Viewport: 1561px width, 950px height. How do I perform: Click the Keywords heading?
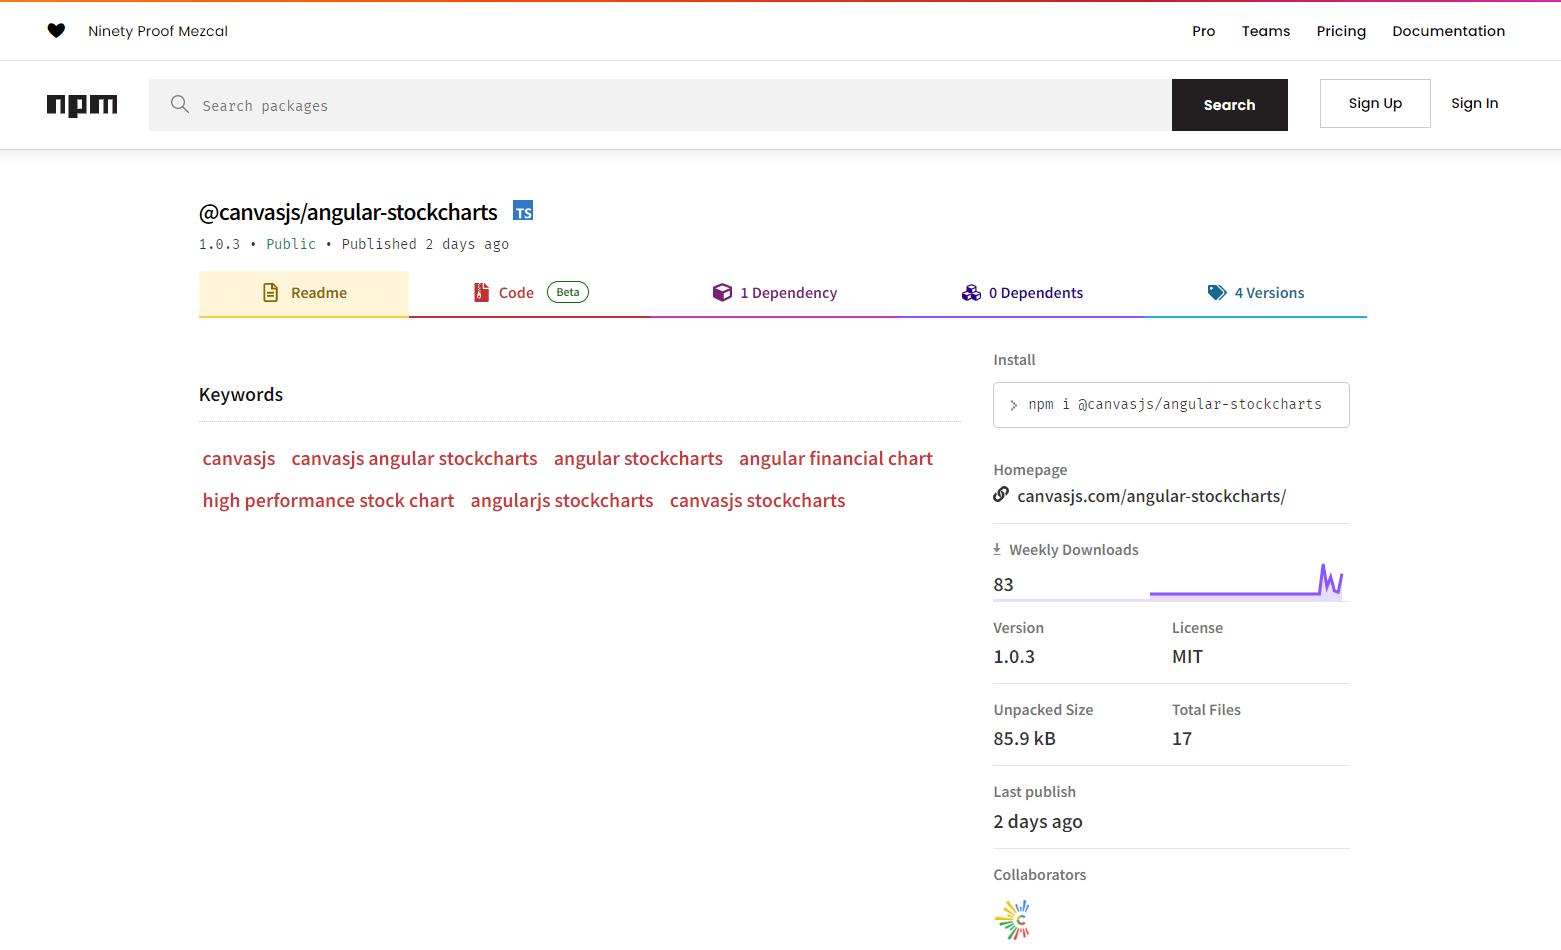coord(241,395)
